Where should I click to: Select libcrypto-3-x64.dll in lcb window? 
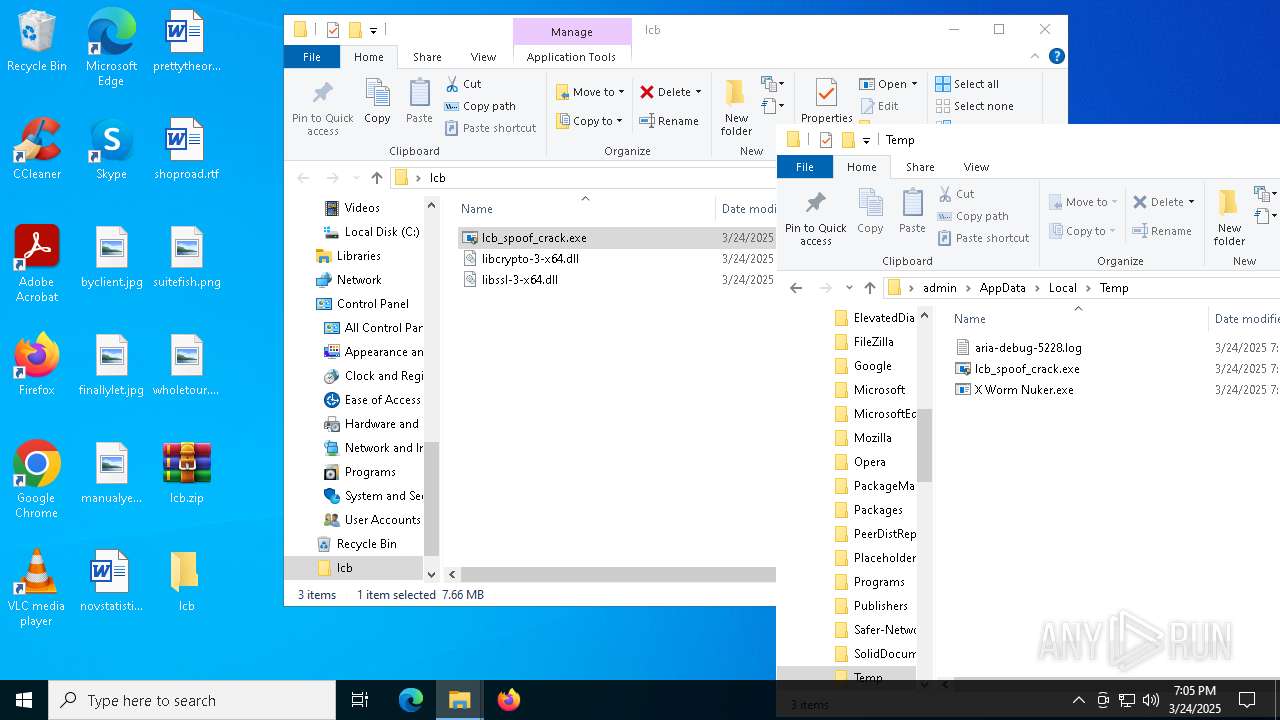[x=530, y=259]
